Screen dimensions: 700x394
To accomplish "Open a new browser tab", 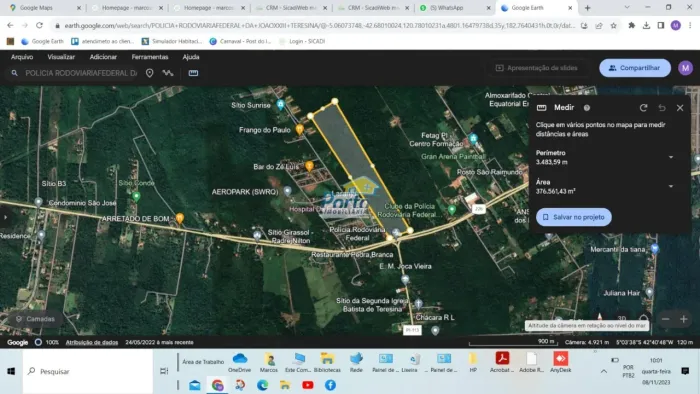I will tap(588, 8).
